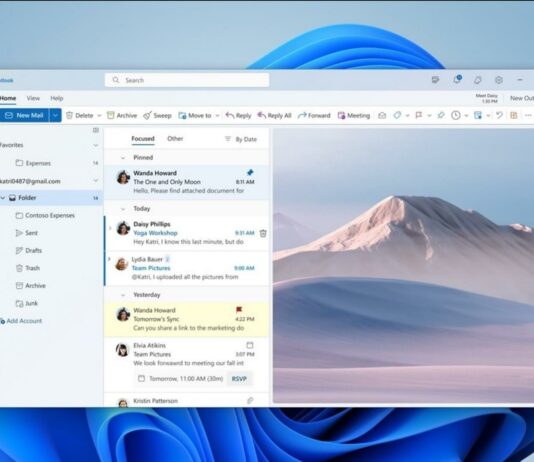
Task: Collapse the gmail account section chevron
Action: (96, 180)
